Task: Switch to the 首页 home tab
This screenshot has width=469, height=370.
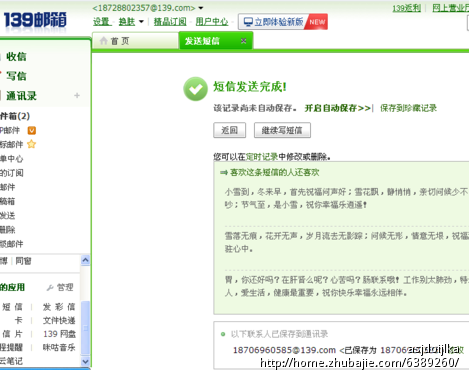Action: [134, 41]
